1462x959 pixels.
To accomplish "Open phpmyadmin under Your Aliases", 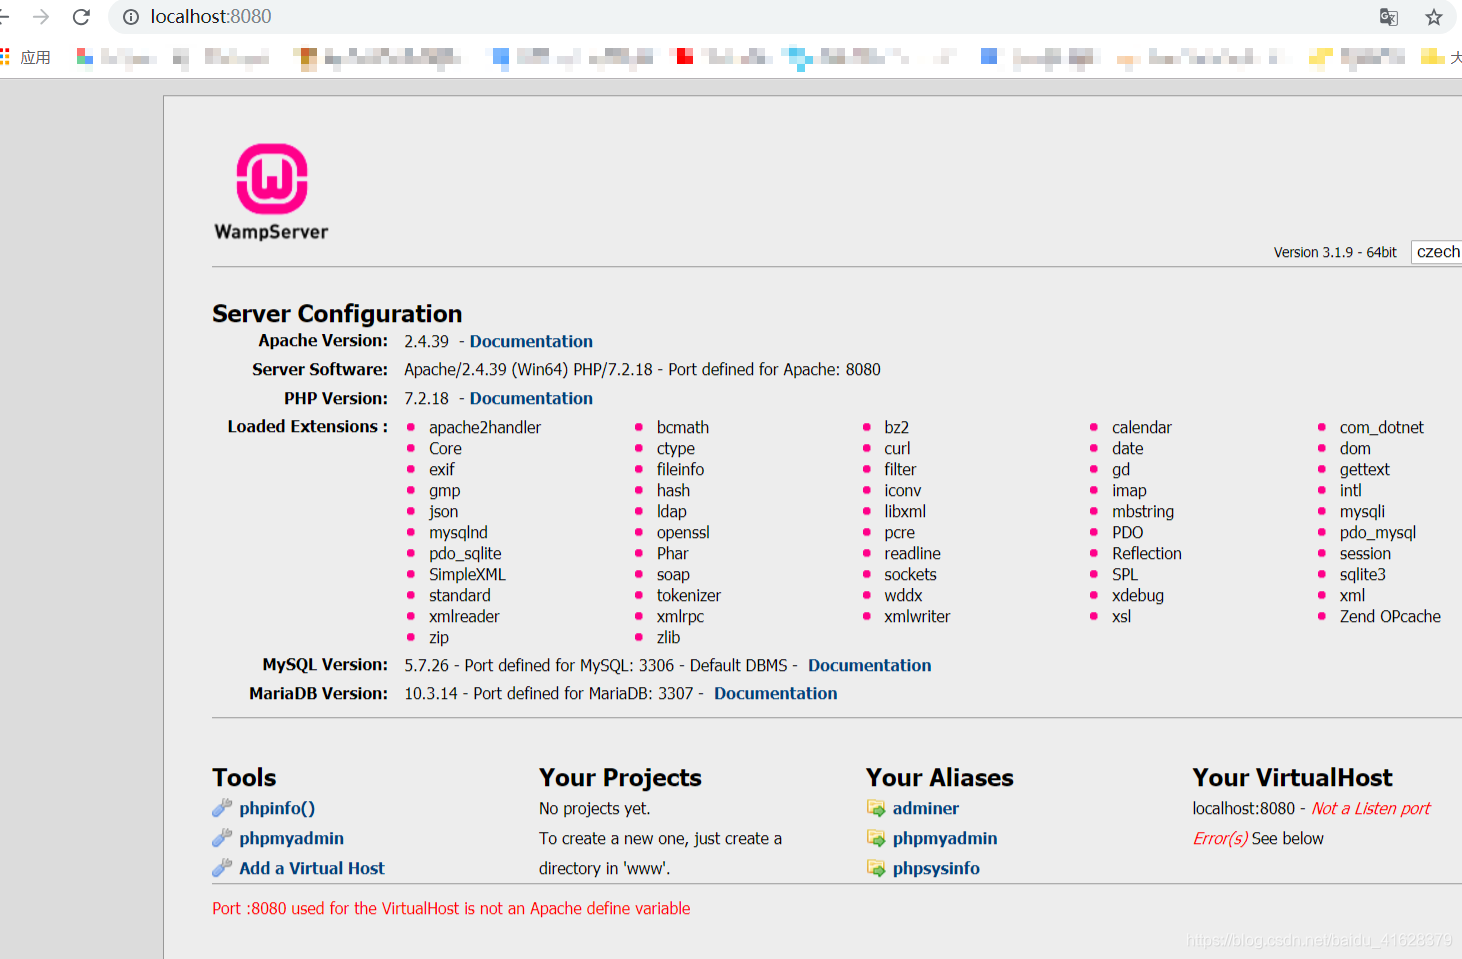I will pos(945,838).
